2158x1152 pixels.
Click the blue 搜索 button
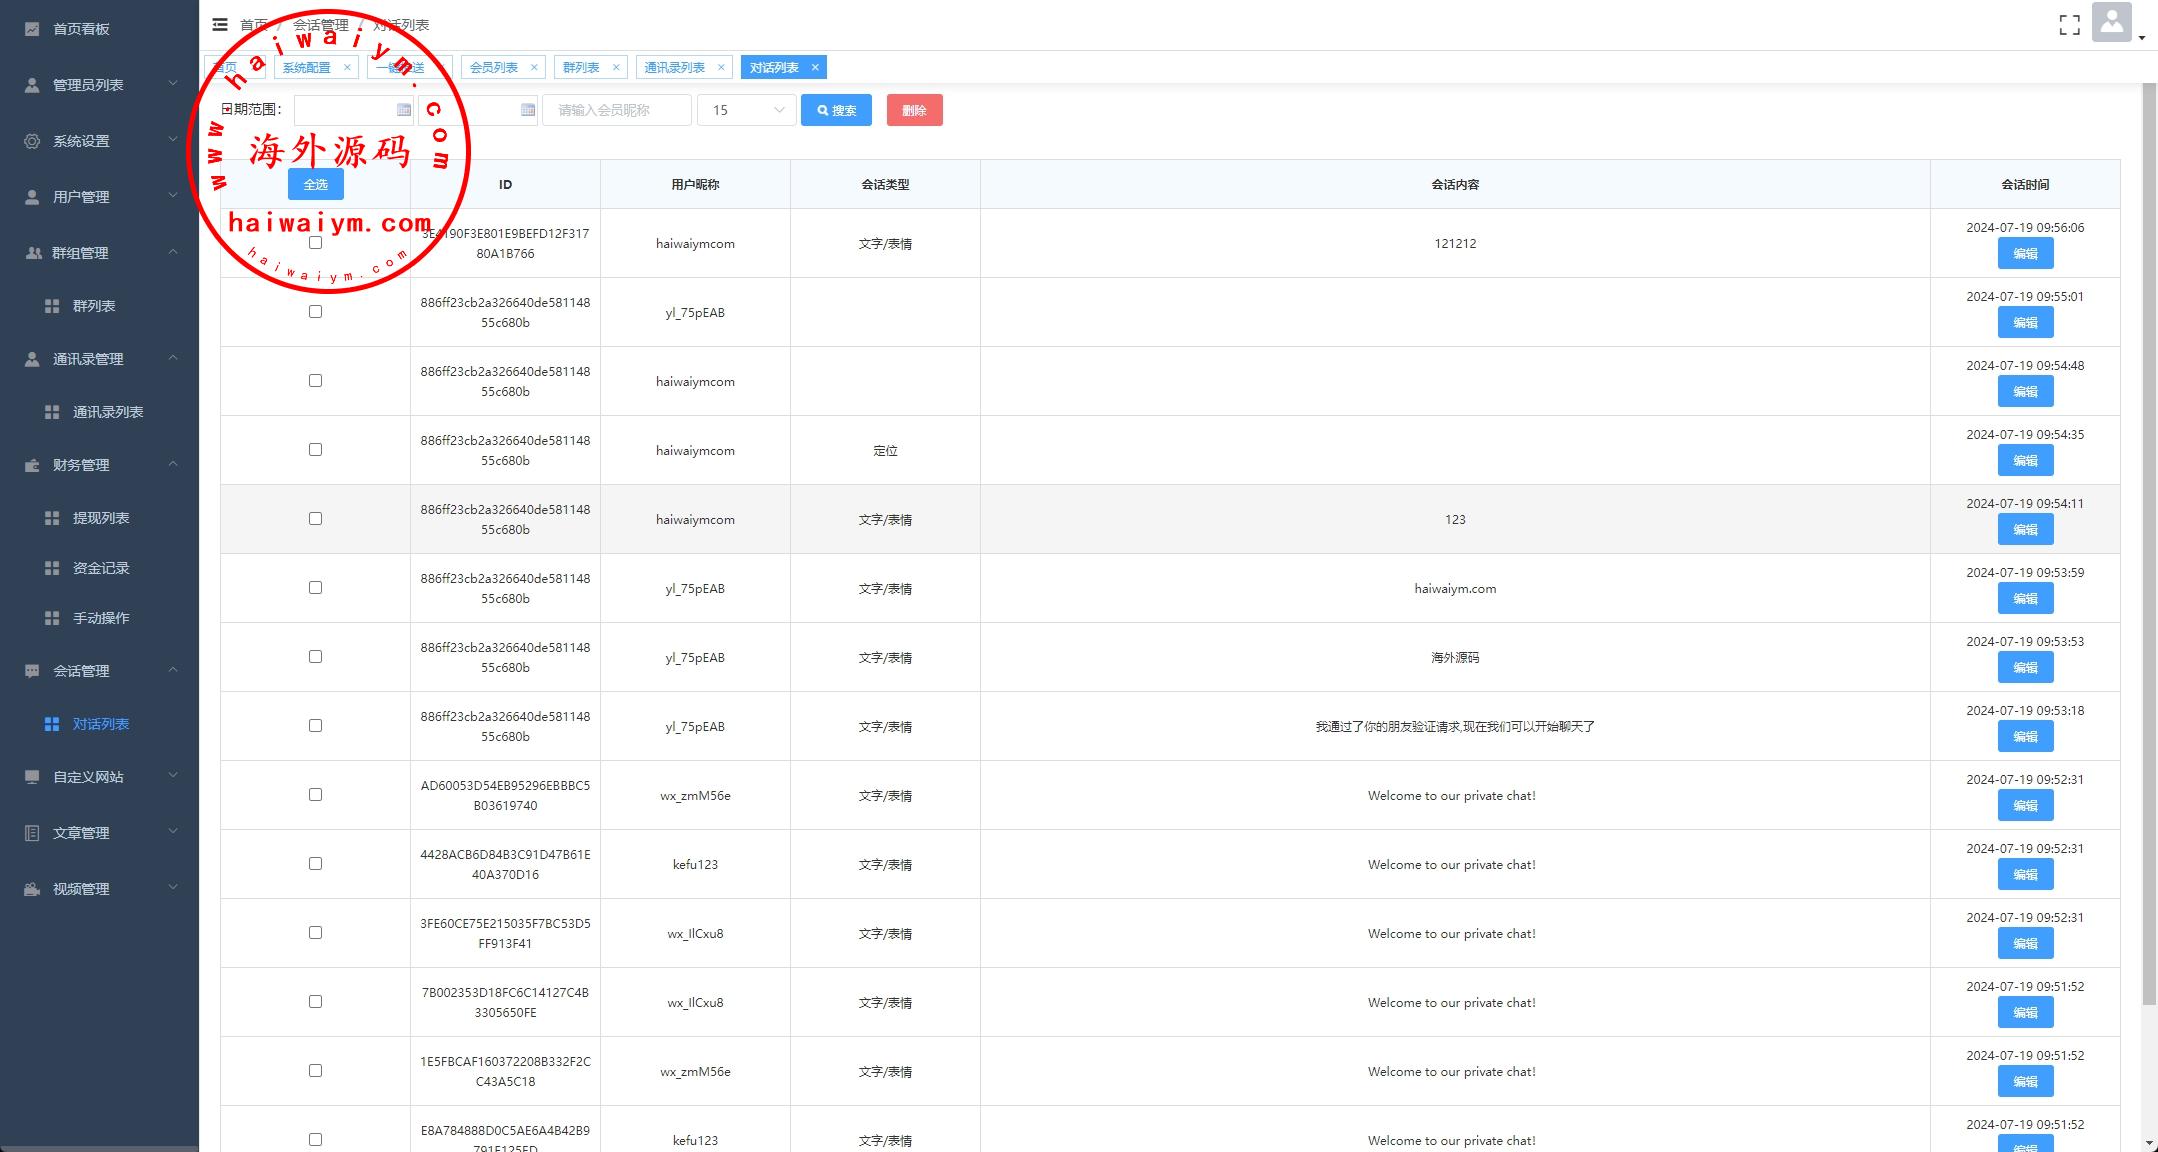[836, 110]
